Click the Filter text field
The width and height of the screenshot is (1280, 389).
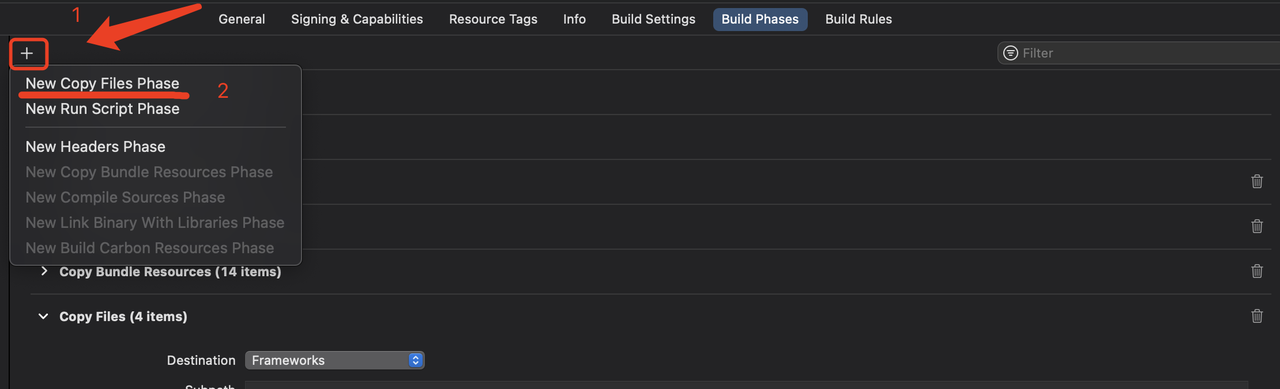pos(1140,53)
